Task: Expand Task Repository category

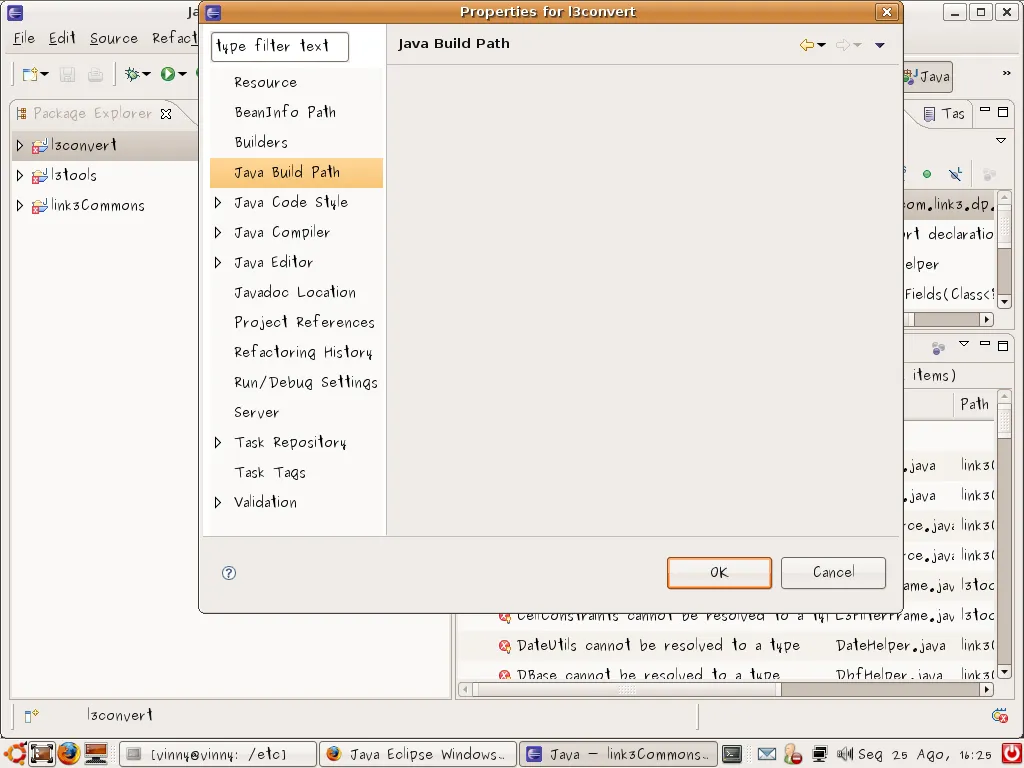Action: [218, 443]
